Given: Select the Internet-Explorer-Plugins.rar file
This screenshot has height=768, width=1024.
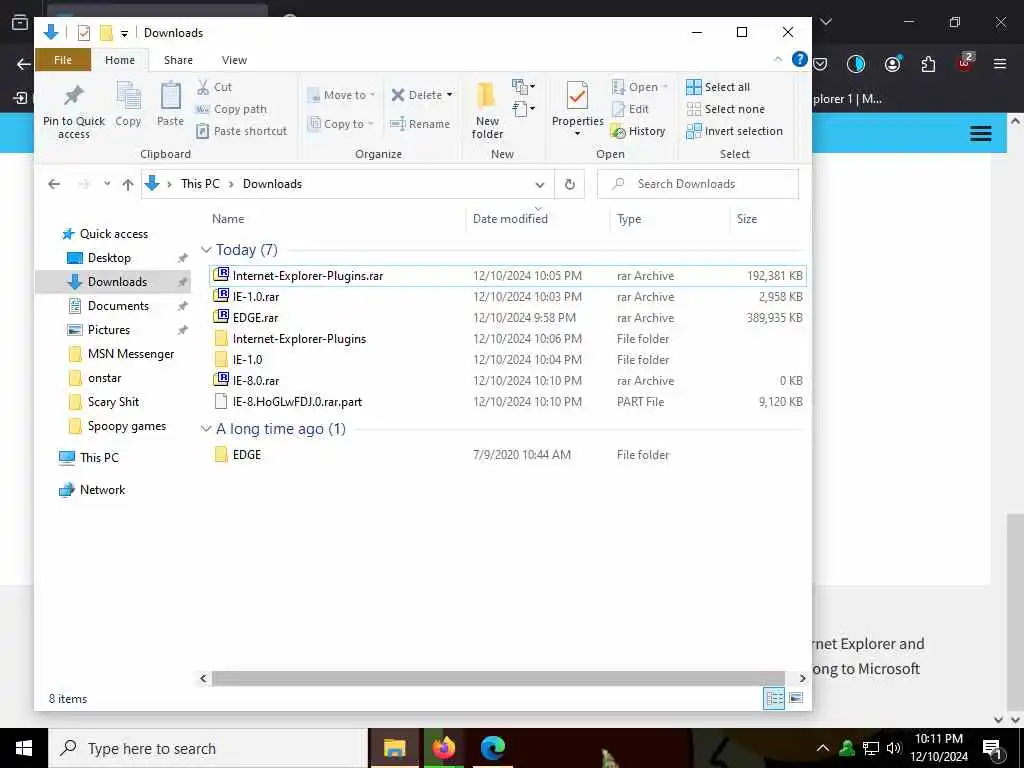Looking at the screenshot, I should tap(508, 276).
